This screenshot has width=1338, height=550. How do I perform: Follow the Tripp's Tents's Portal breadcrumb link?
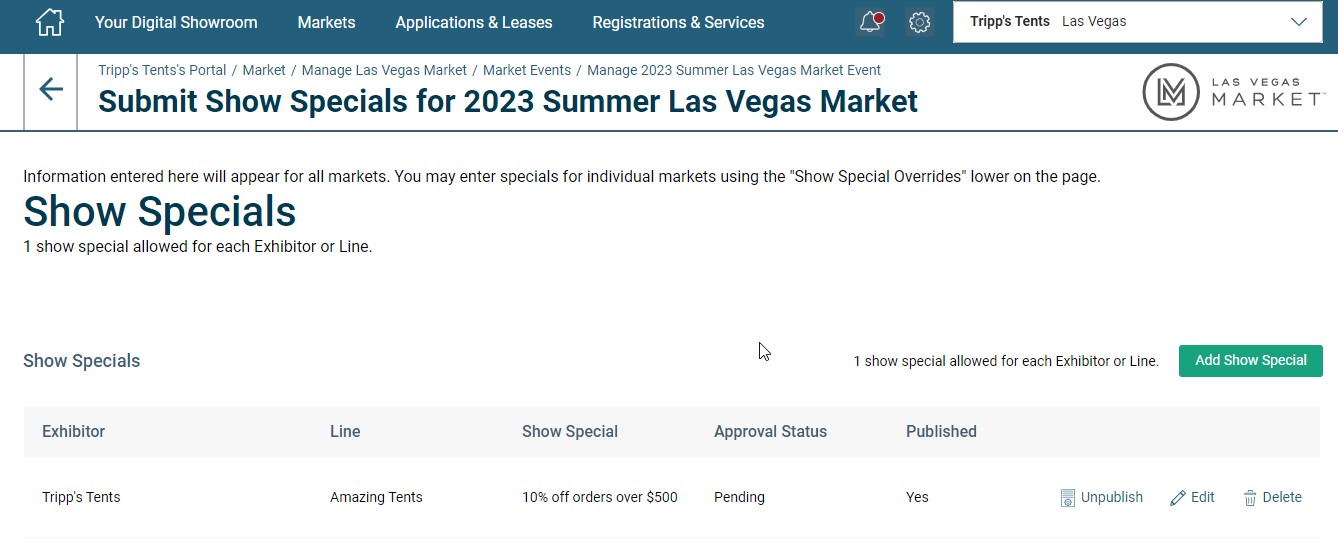coord(162,70)
